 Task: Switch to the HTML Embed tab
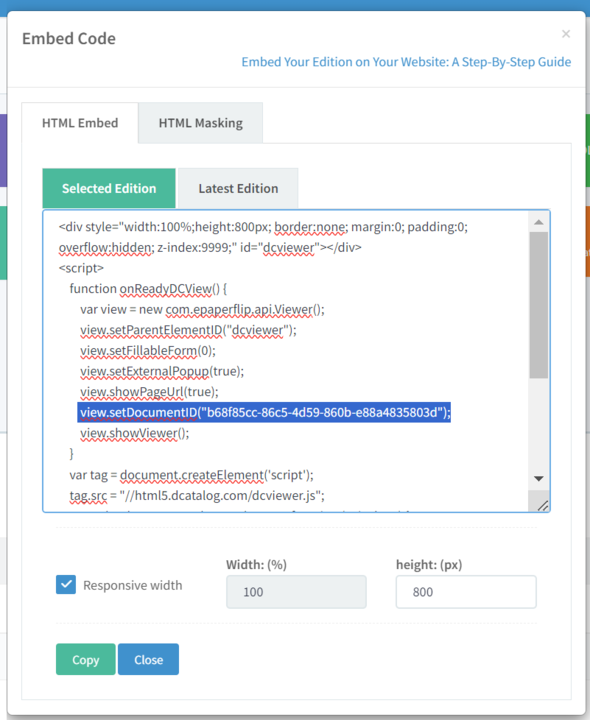tap(80, 123)
